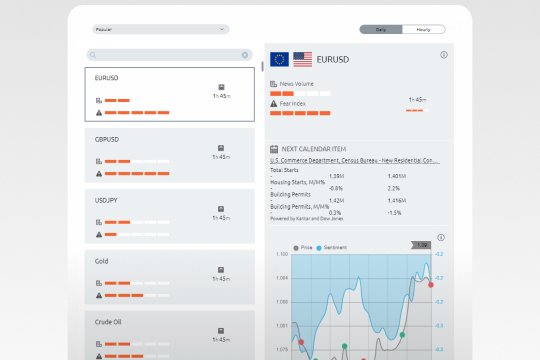Click the red event marker at chart's right edge
Image resolution: width=540 pixels, height=360 pixels.
point(431,285)
